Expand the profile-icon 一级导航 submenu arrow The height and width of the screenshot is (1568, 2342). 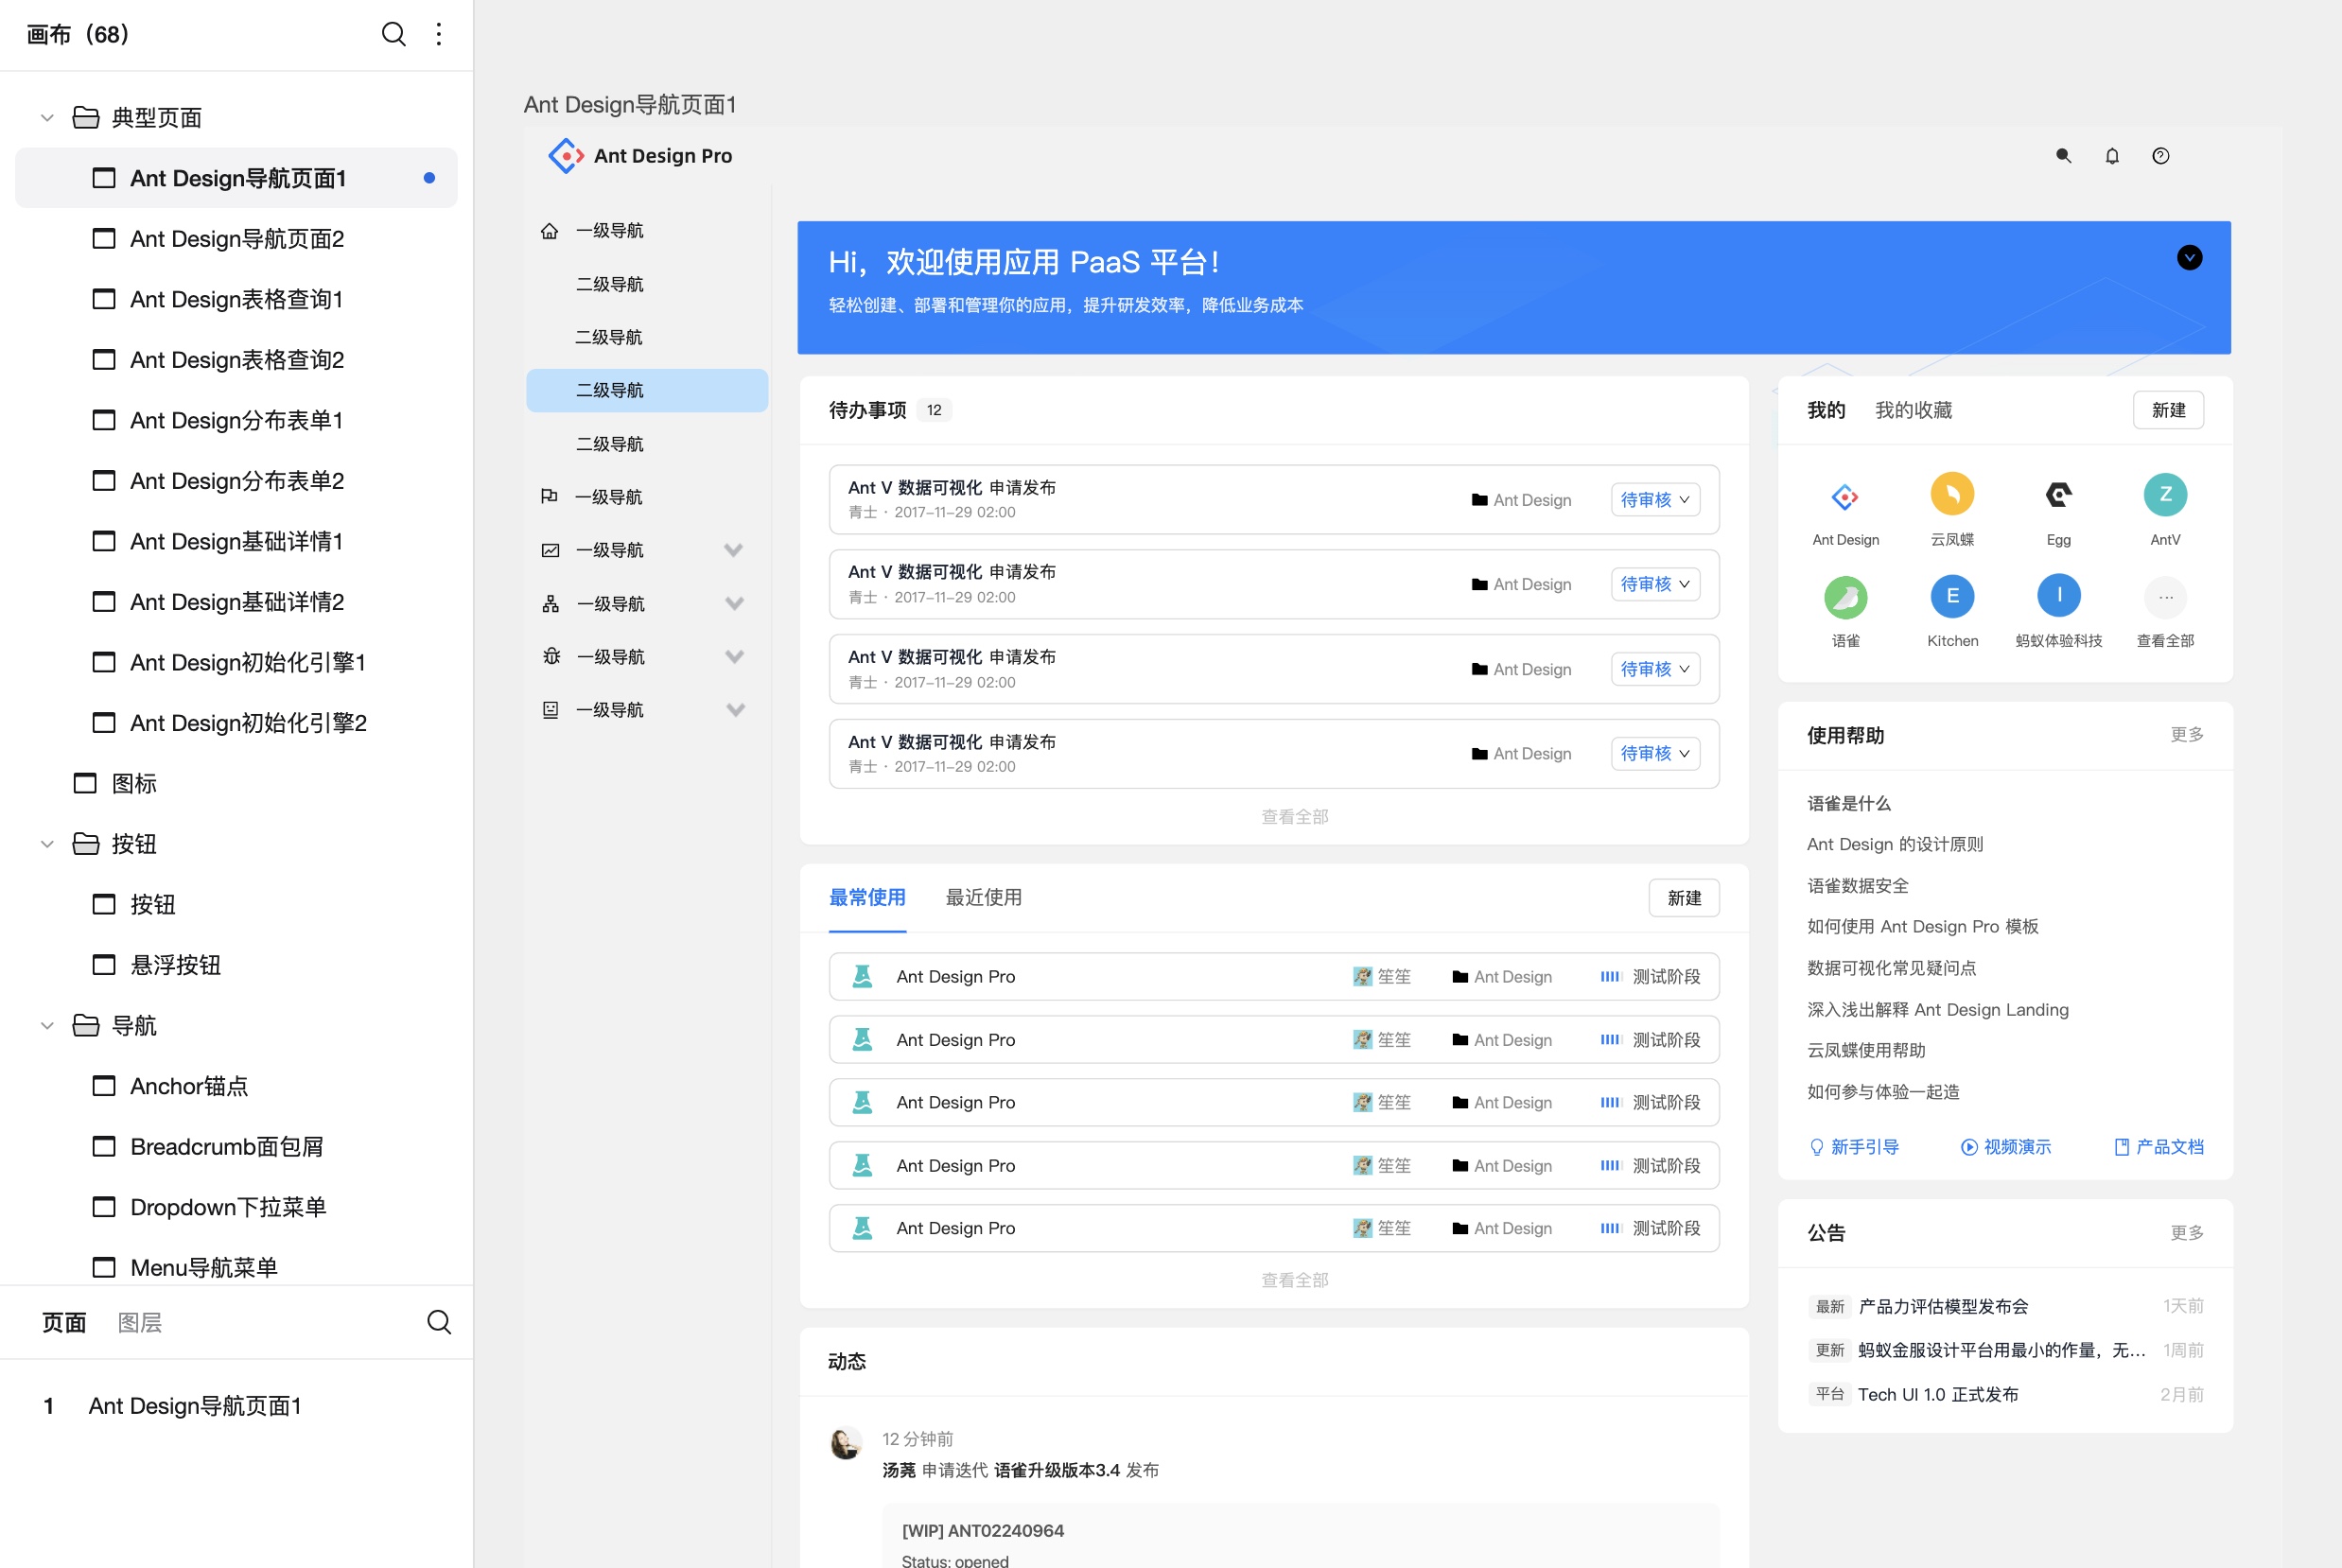[x=735, y=710]
